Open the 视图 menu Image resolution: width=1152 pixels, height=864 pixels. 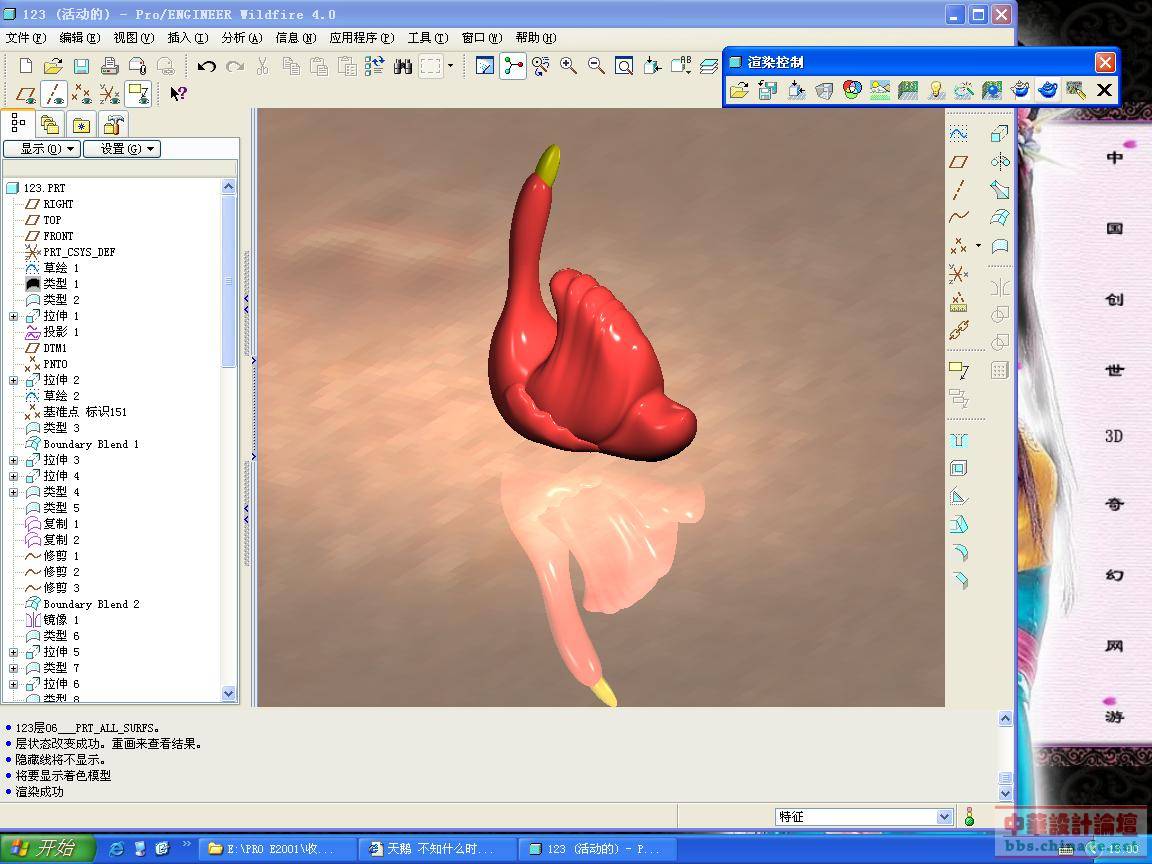pyautogui.click(x=134, y=38)
